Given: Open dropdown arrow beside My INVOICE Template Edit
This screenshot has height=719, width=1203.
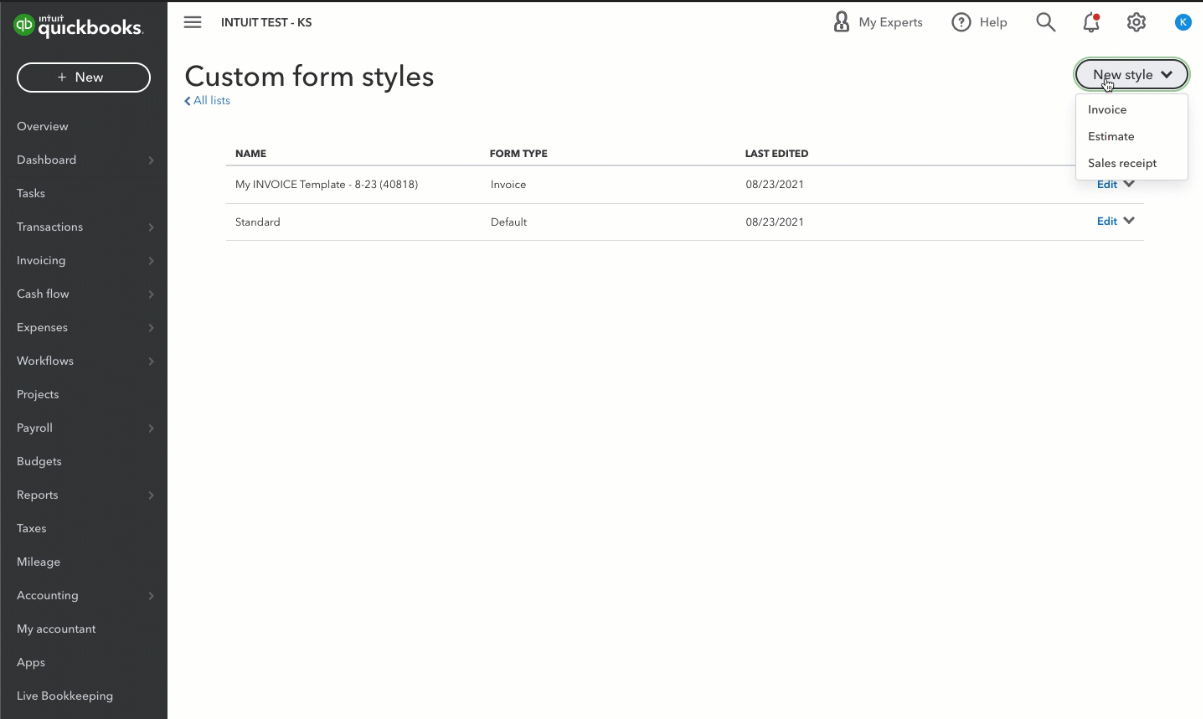Looking at the screenshot, I should point(1129,184).
